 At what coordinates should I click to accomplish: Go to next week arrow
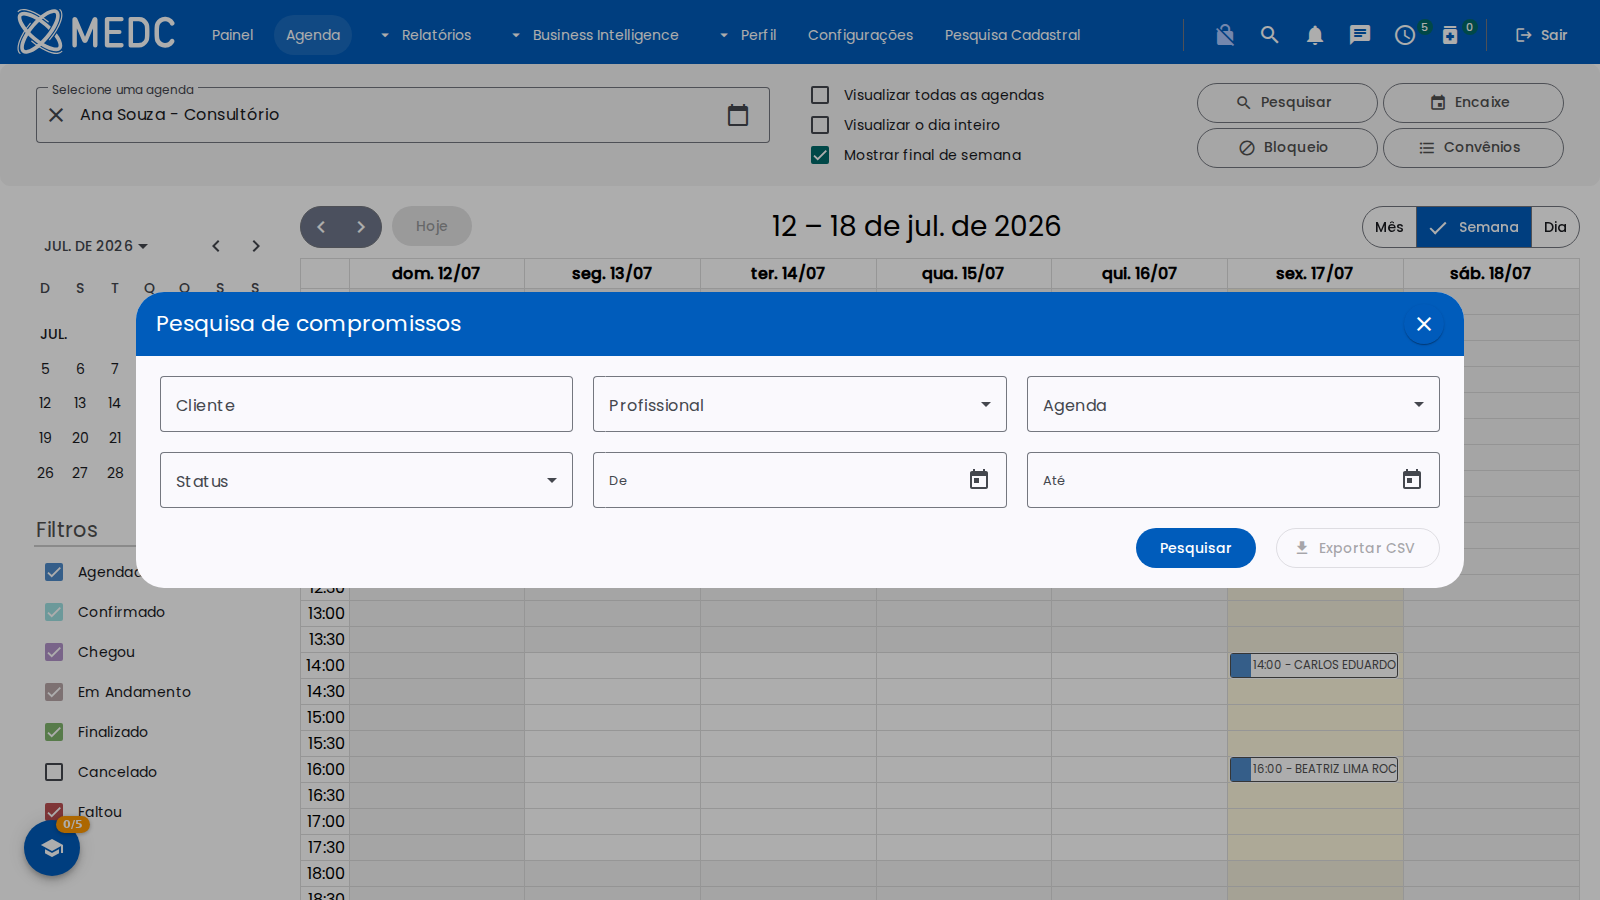pyautogui.click(x=361, y=227)
